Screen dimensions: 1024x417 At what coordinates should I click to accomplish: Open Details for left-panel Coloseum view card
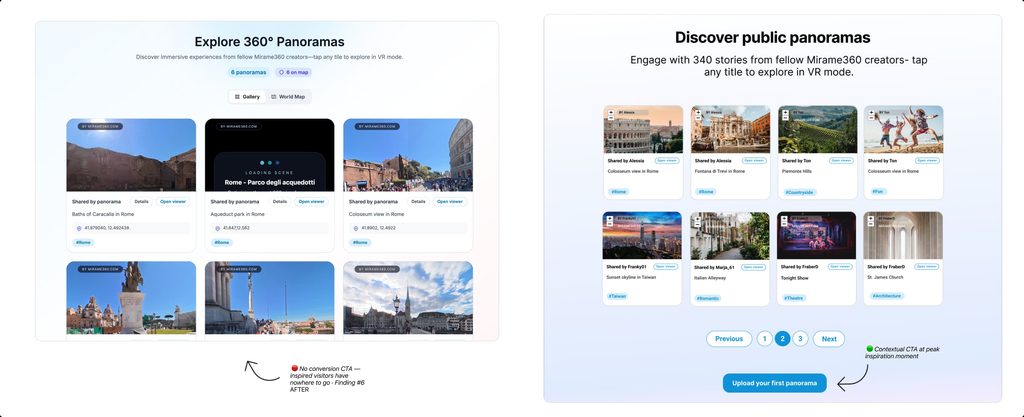click(419, 202)
